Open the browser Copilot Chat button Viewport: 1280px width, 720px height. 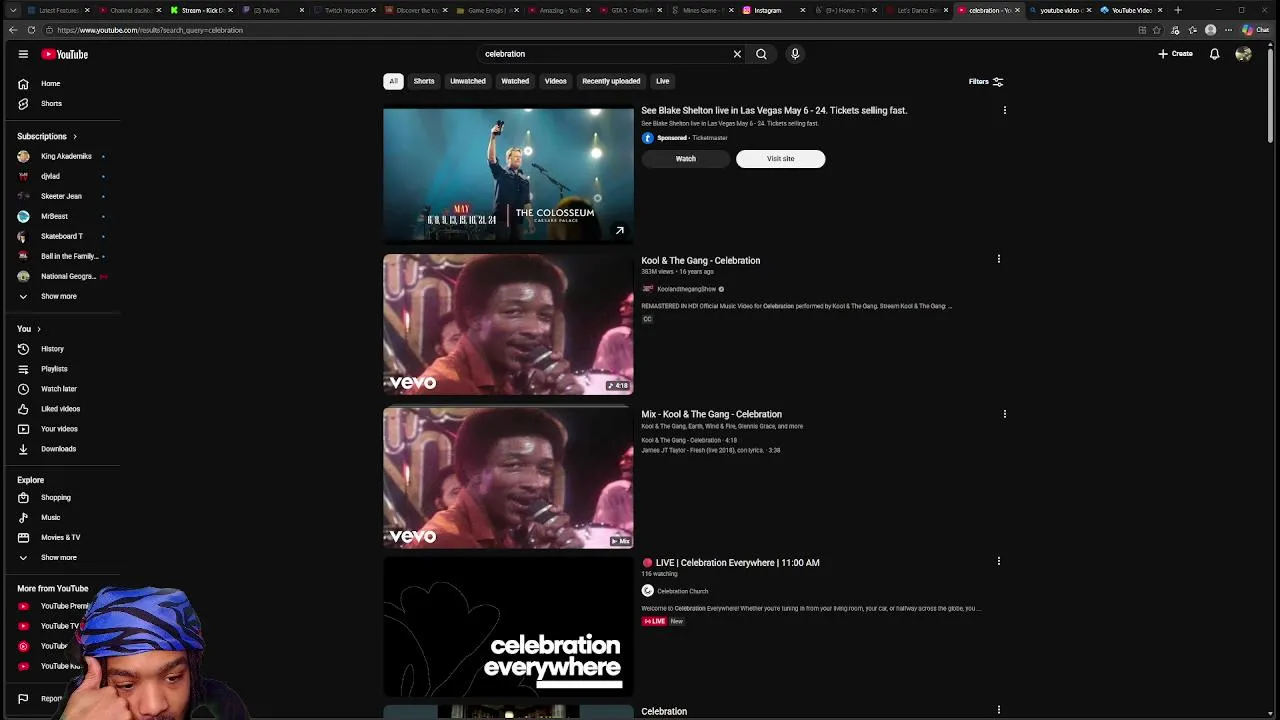(x=1255, y=30)
